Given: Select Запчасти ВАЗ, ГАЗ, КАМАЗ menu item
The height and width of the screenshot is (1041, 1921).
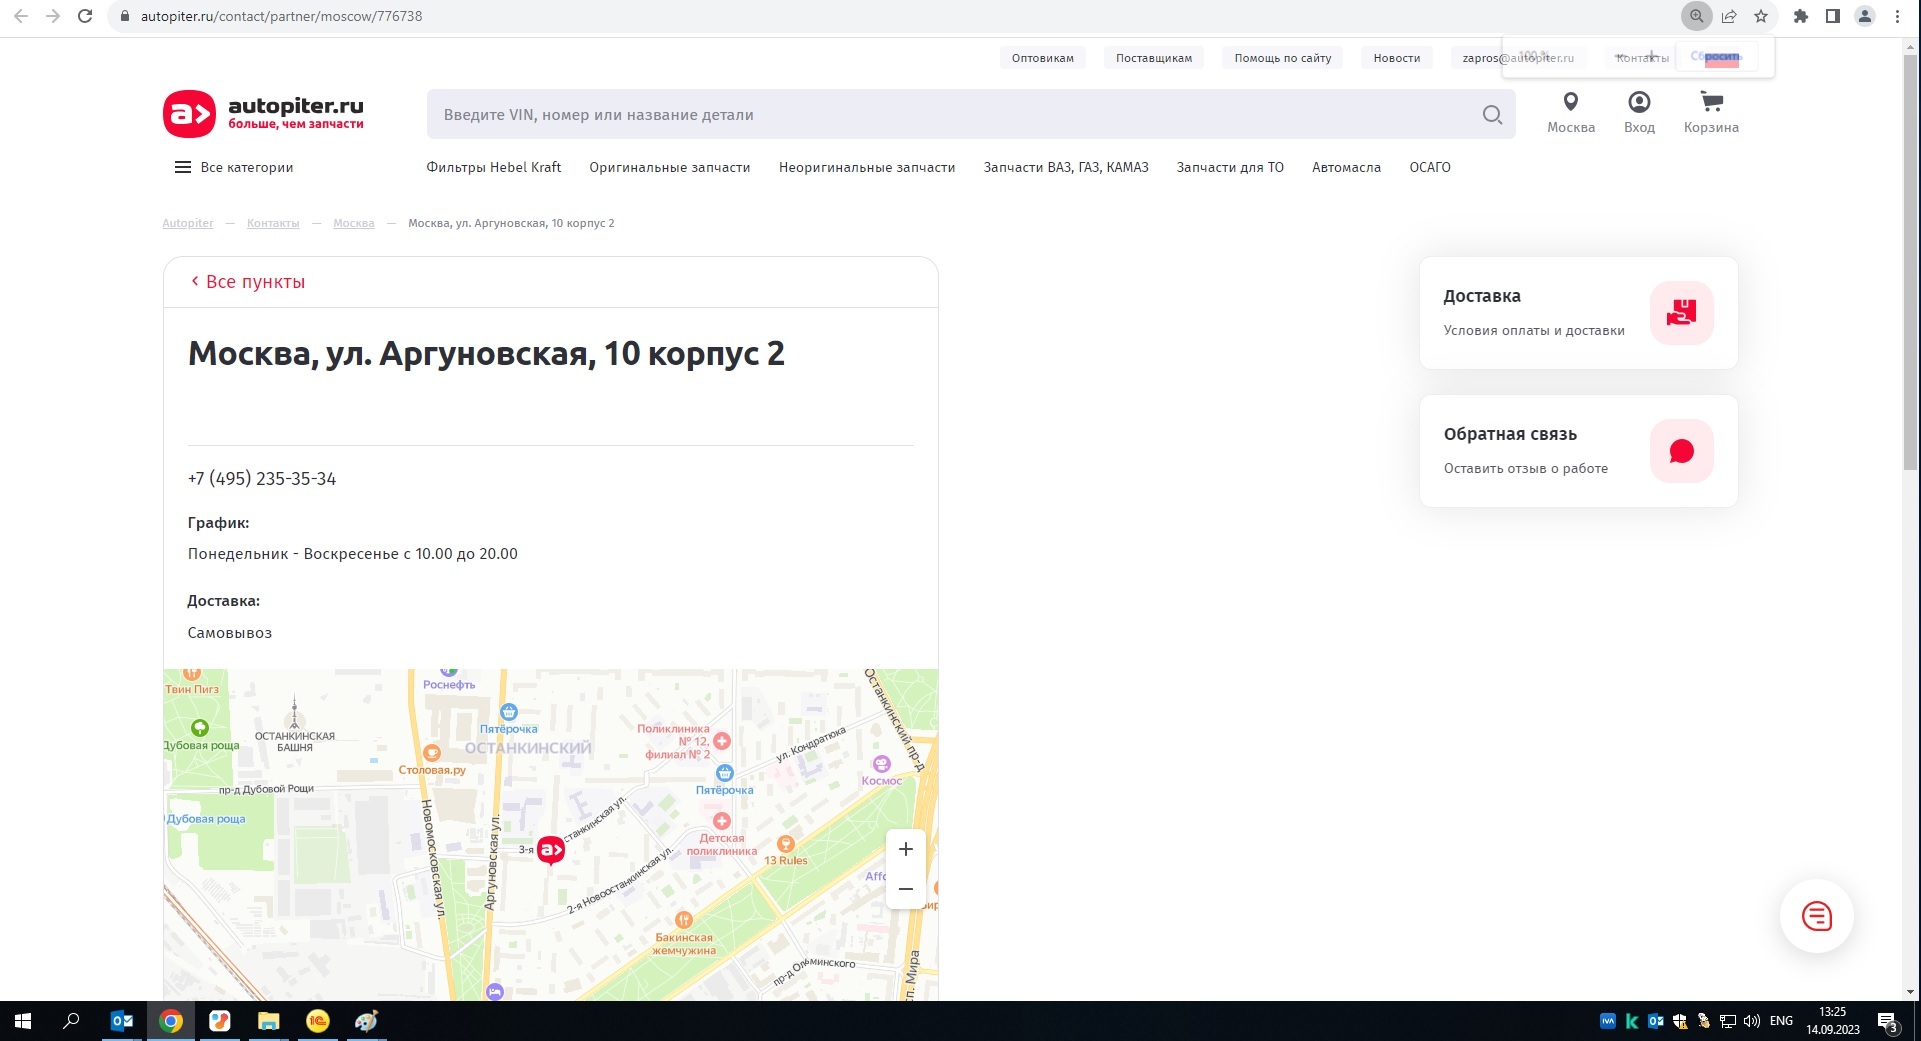Looking at the screenshot, I should [1066, 167].
